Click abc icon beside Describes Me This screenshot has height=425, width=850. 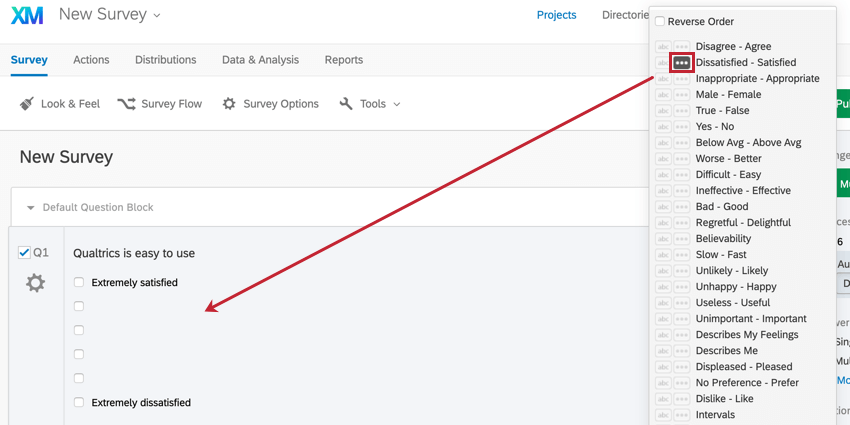click(x=663, y=351)
